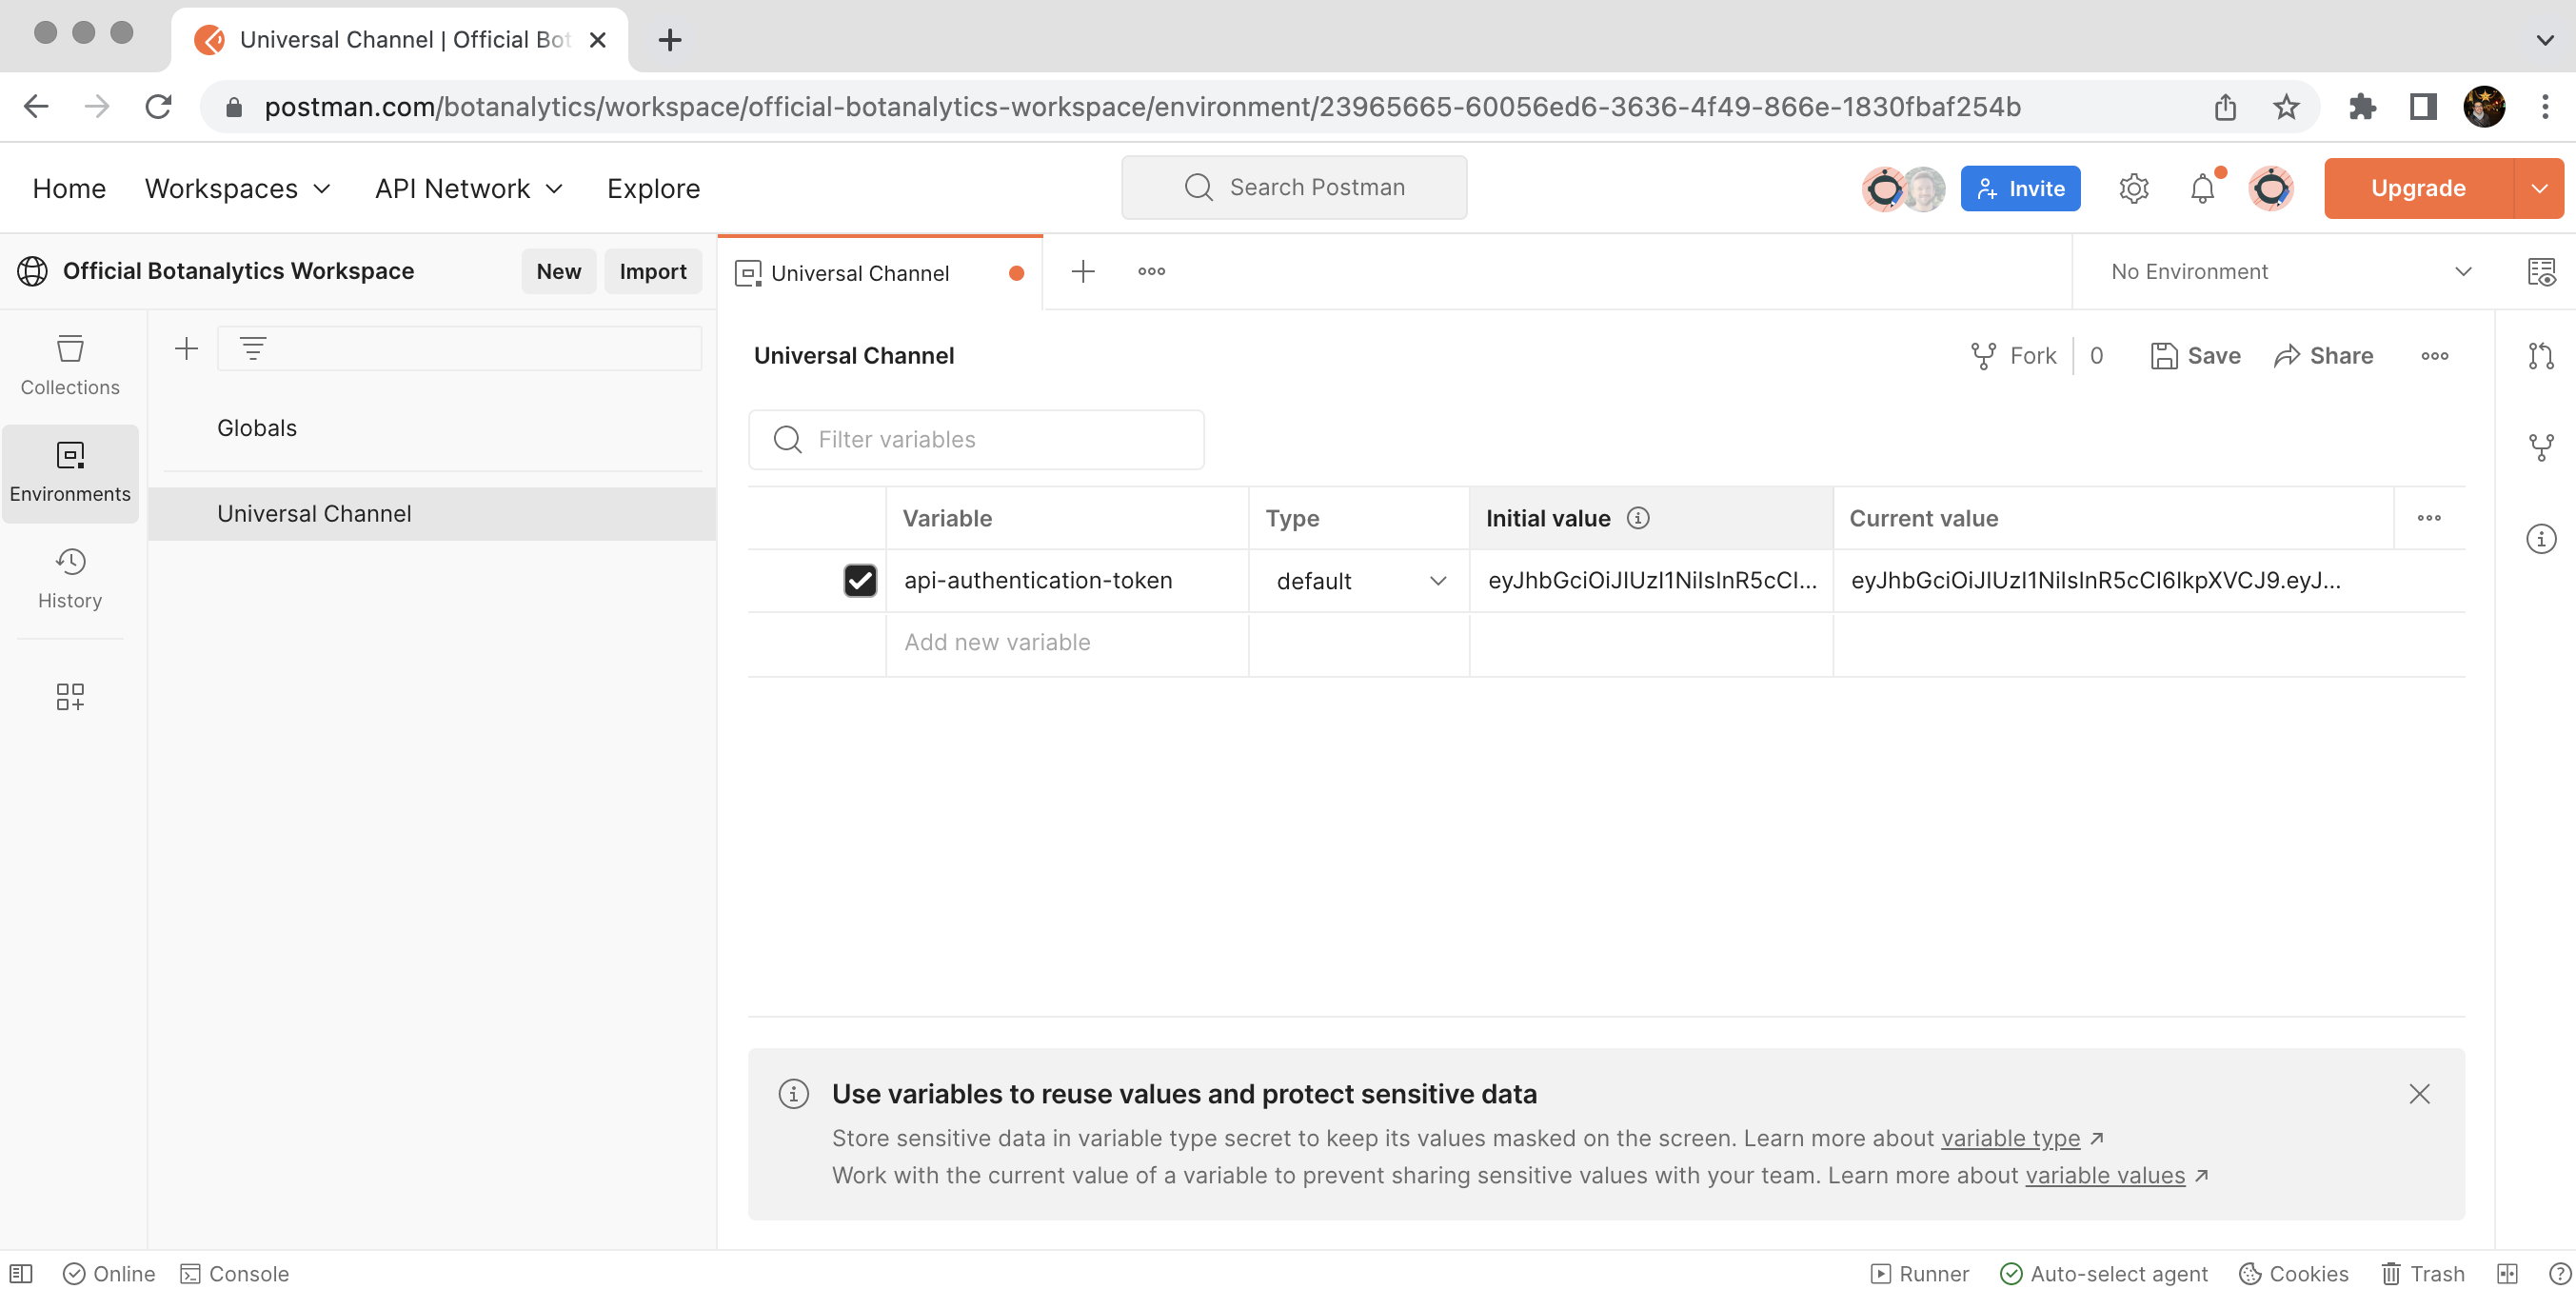Toggle the sidebar from status bar
2576x1289 pixels.
click(21, 1273)
